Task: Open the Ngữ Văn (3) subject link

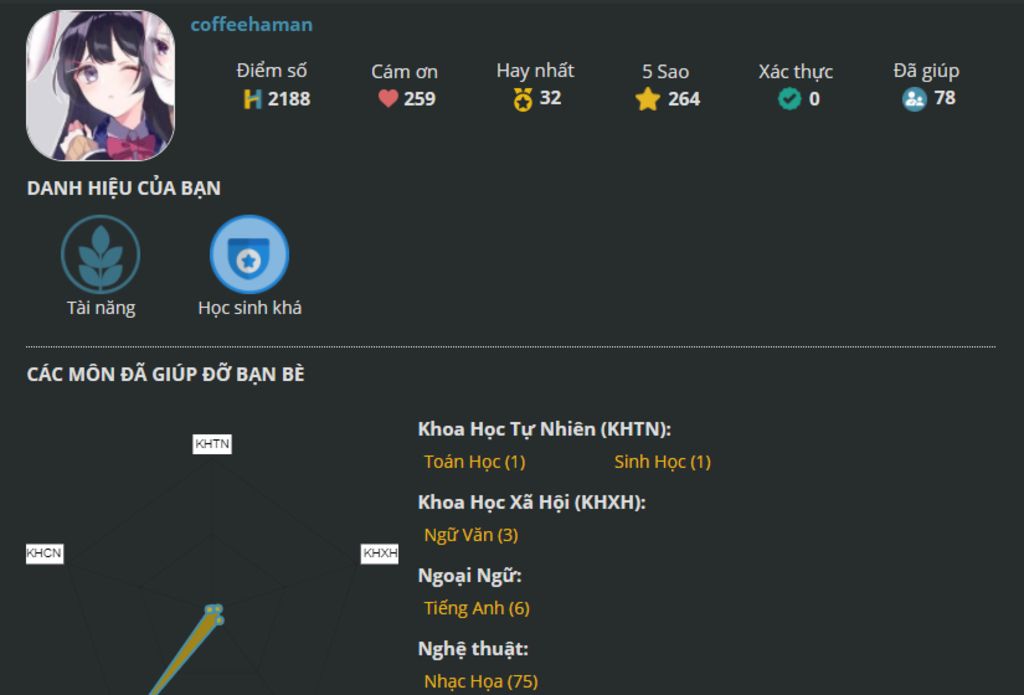Action: [x=470, y=535]
